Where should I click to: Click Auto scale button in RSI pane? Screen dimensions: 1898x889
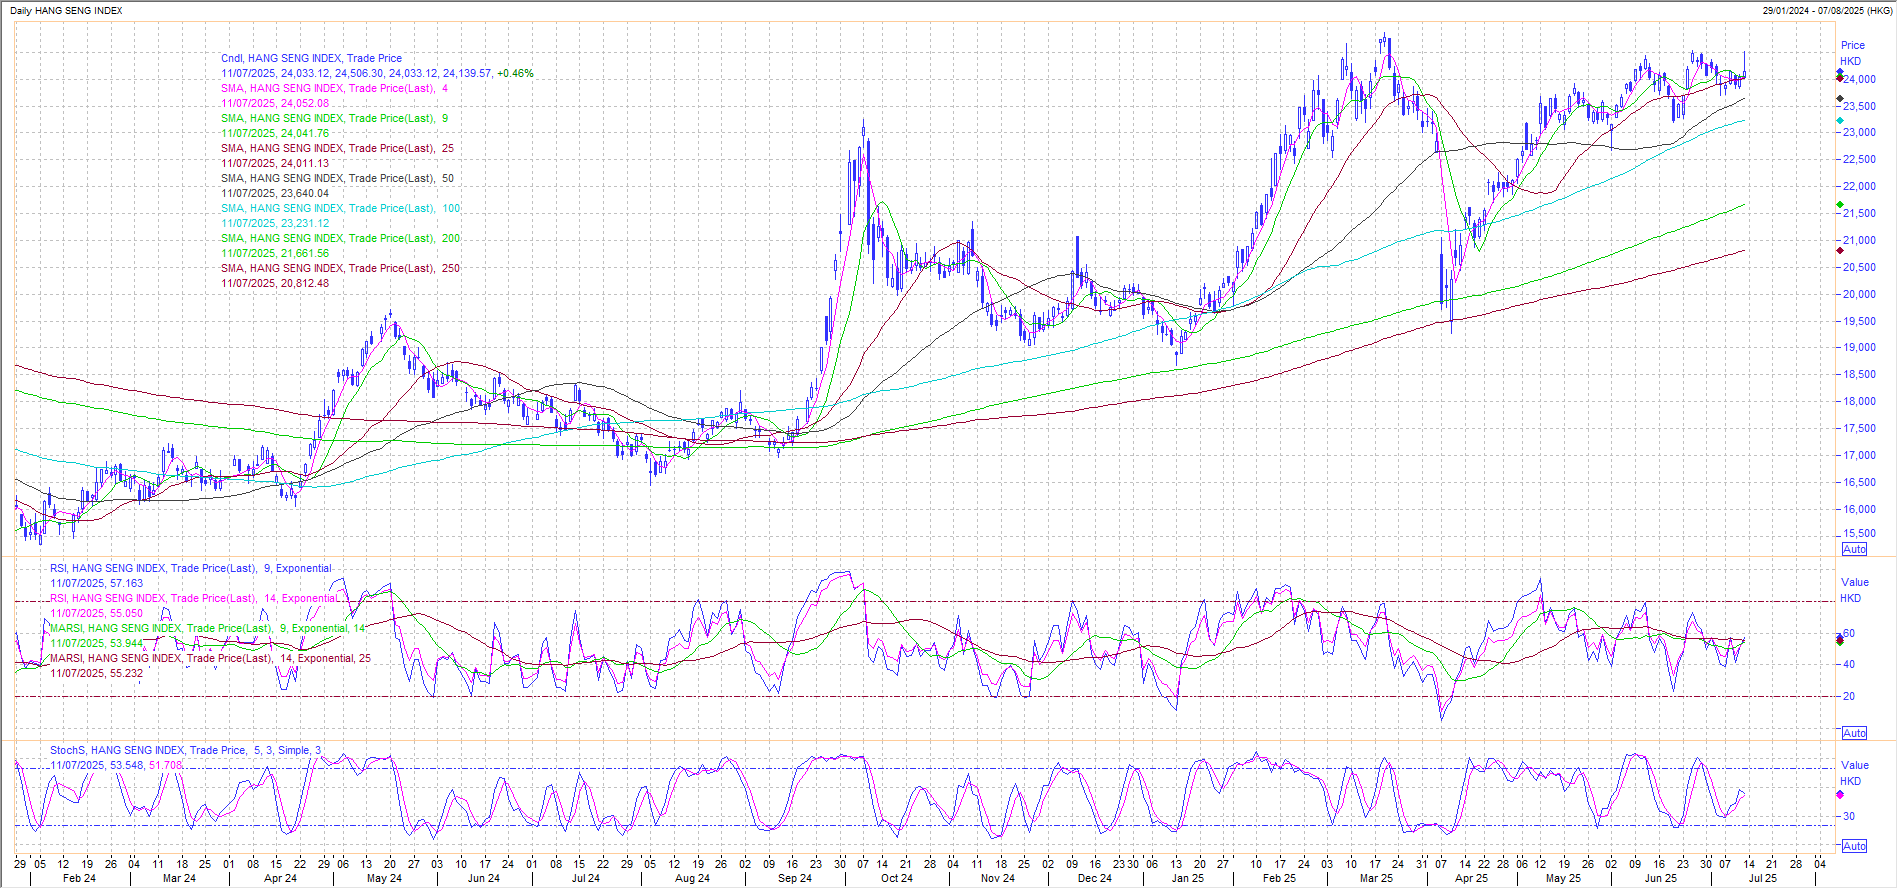[x=1854, y=733]
